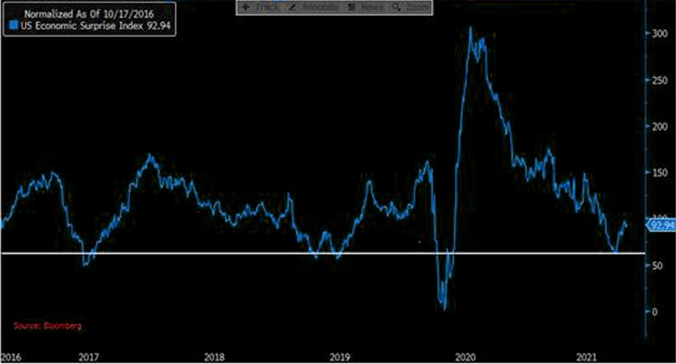Click the 150 y-axis label
Viewport: 676px width, 364px height.
(660, 173)
